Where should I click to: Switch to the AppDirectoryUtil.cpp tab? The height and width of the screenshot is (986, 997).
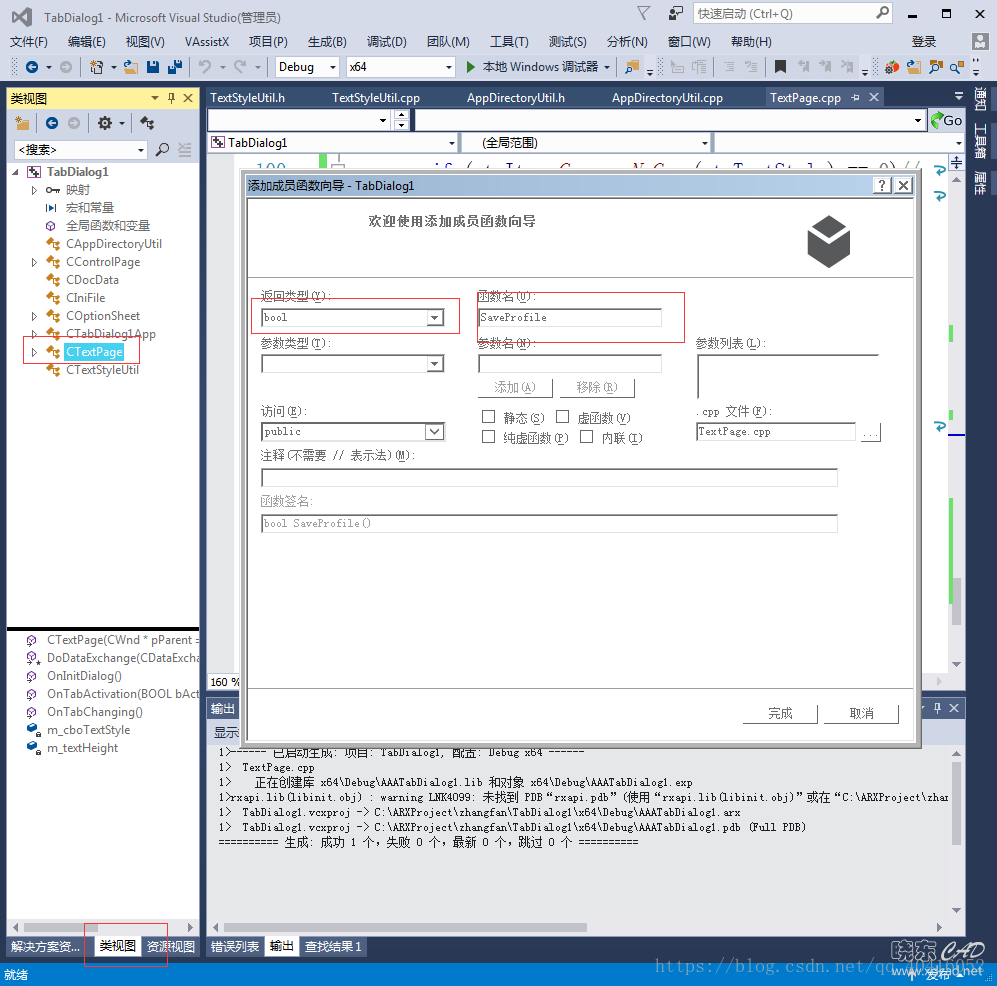667,97
